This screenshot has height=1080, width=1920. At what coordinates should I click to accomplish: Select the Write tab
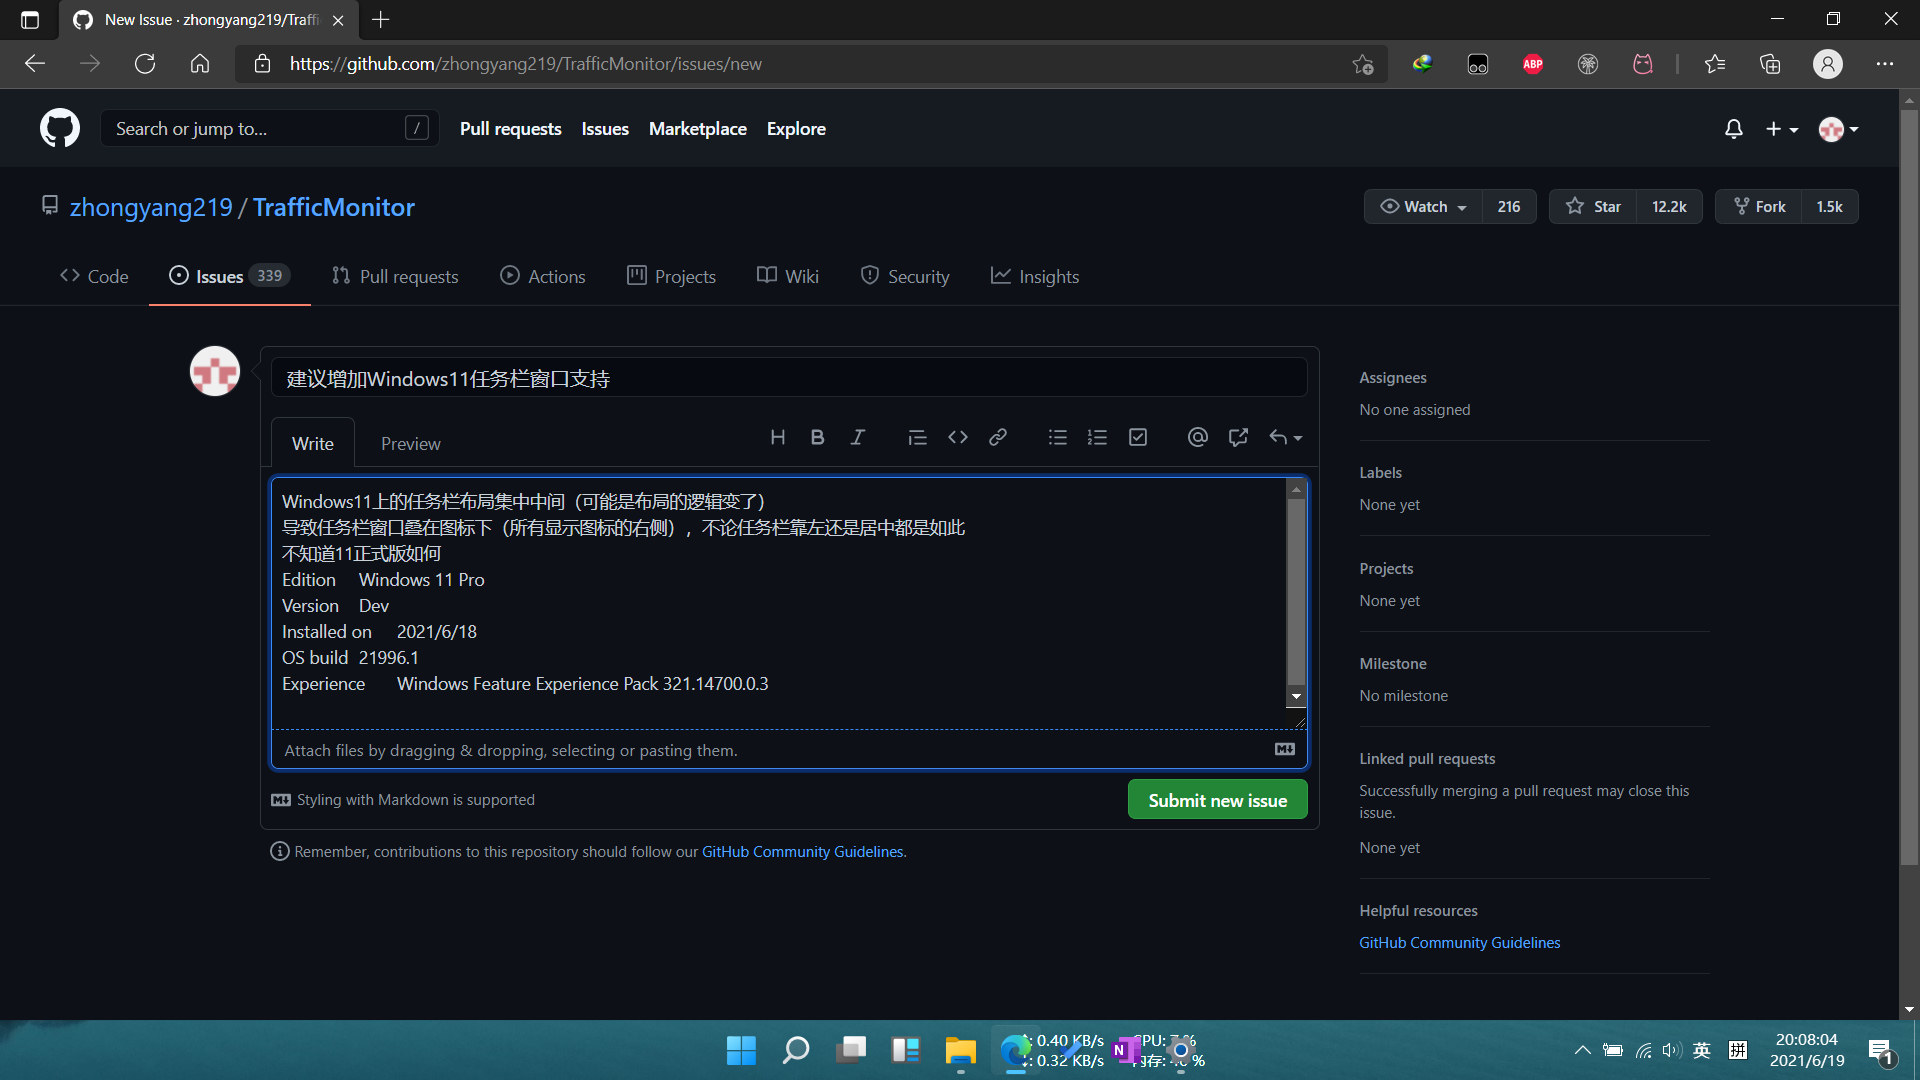(313, 443)
